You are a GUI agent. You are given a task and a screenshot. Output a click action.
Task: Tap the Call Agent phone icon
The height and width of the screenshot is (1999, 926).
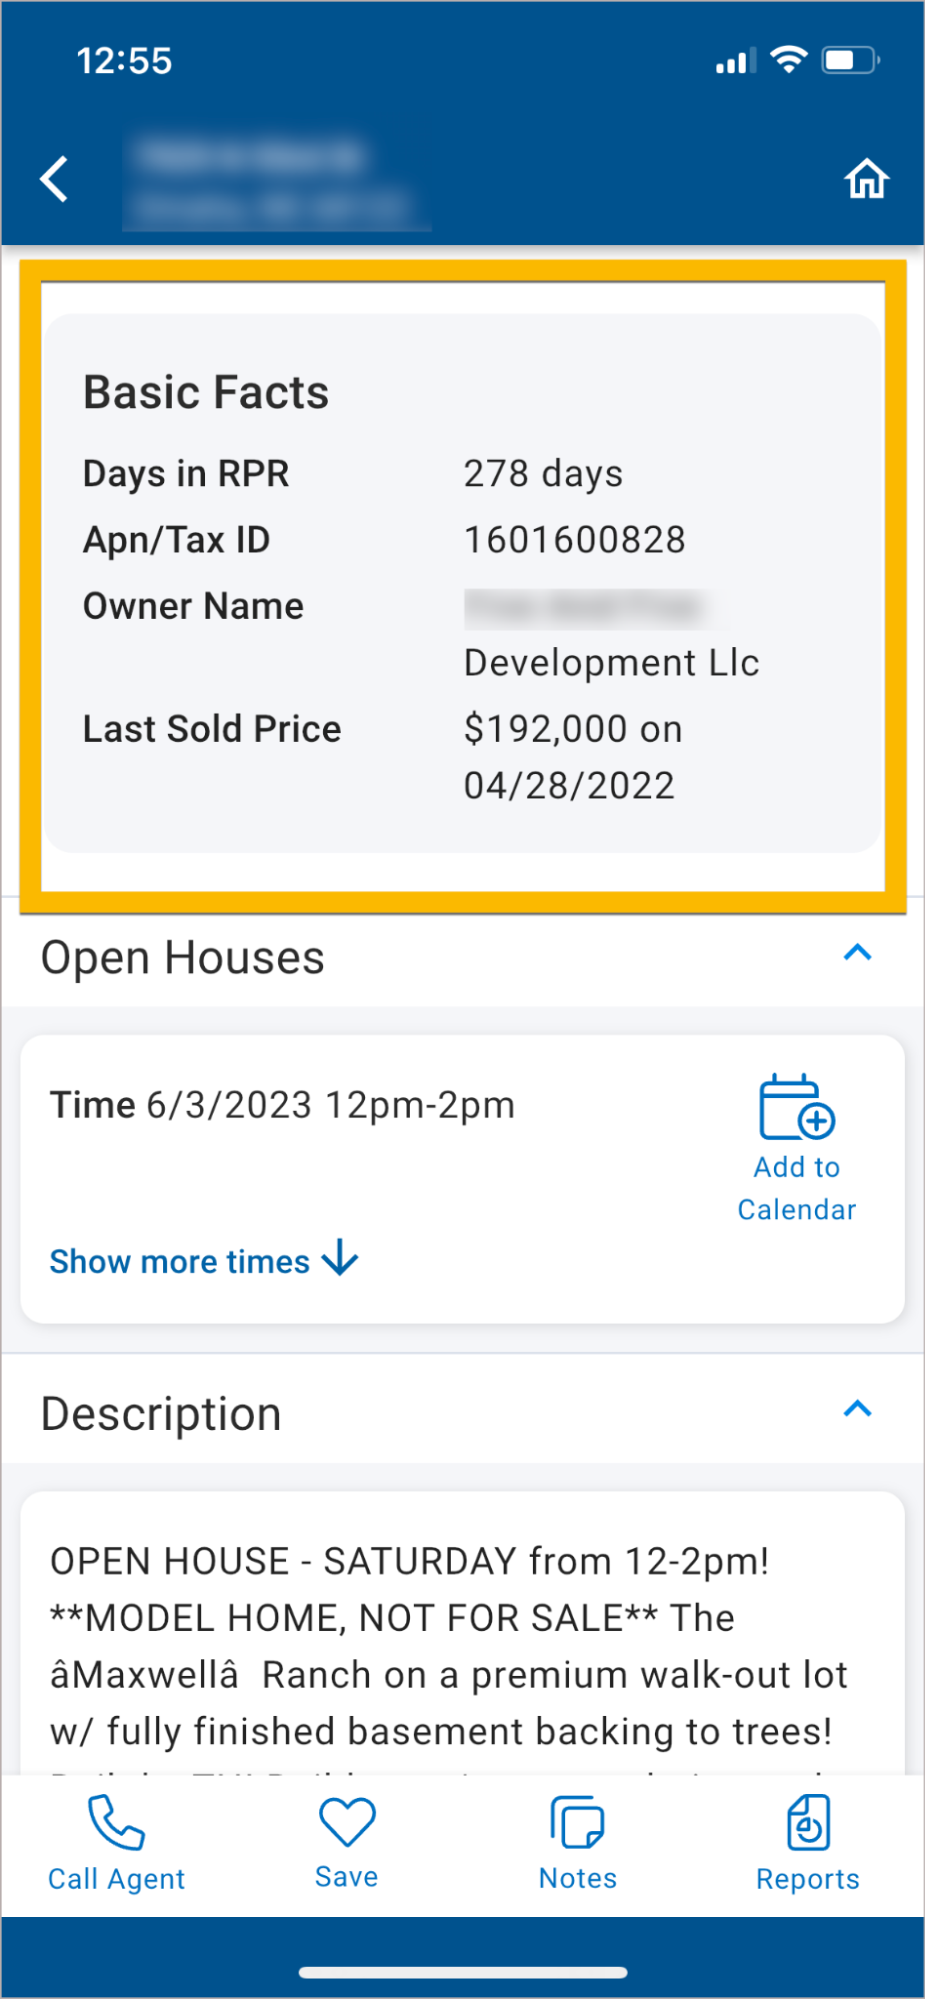click(x=116, y=1821)
